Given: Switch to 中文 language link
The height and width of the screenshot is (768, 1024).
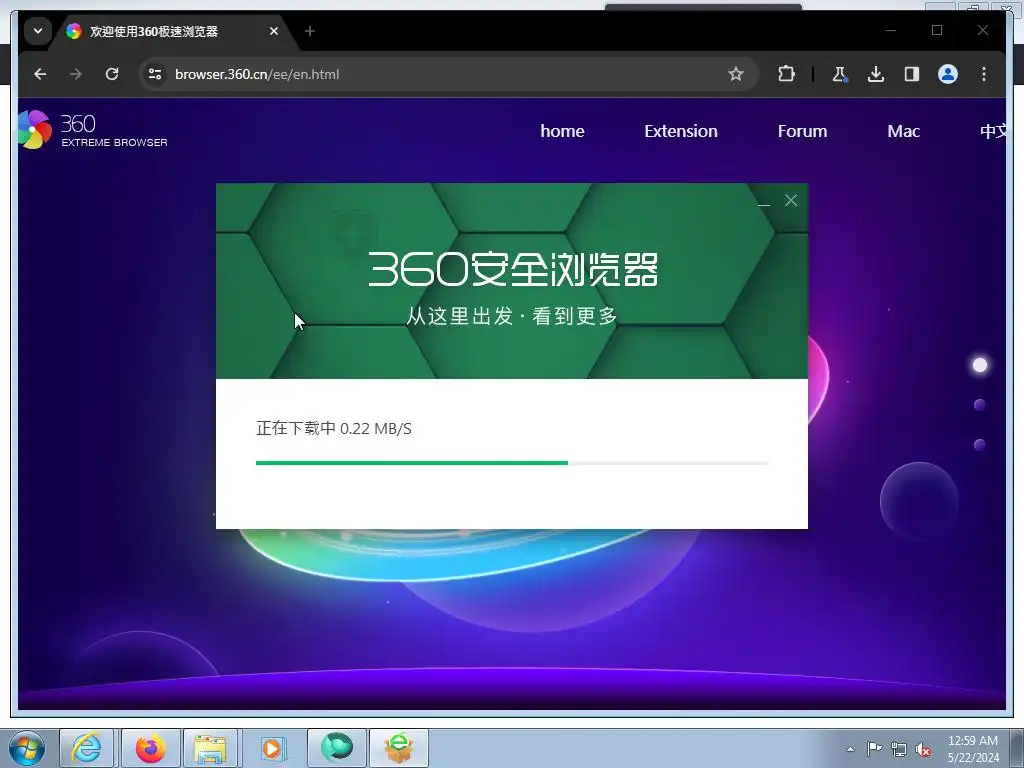Looking at the screenshot, I should (x=993, y=131).
